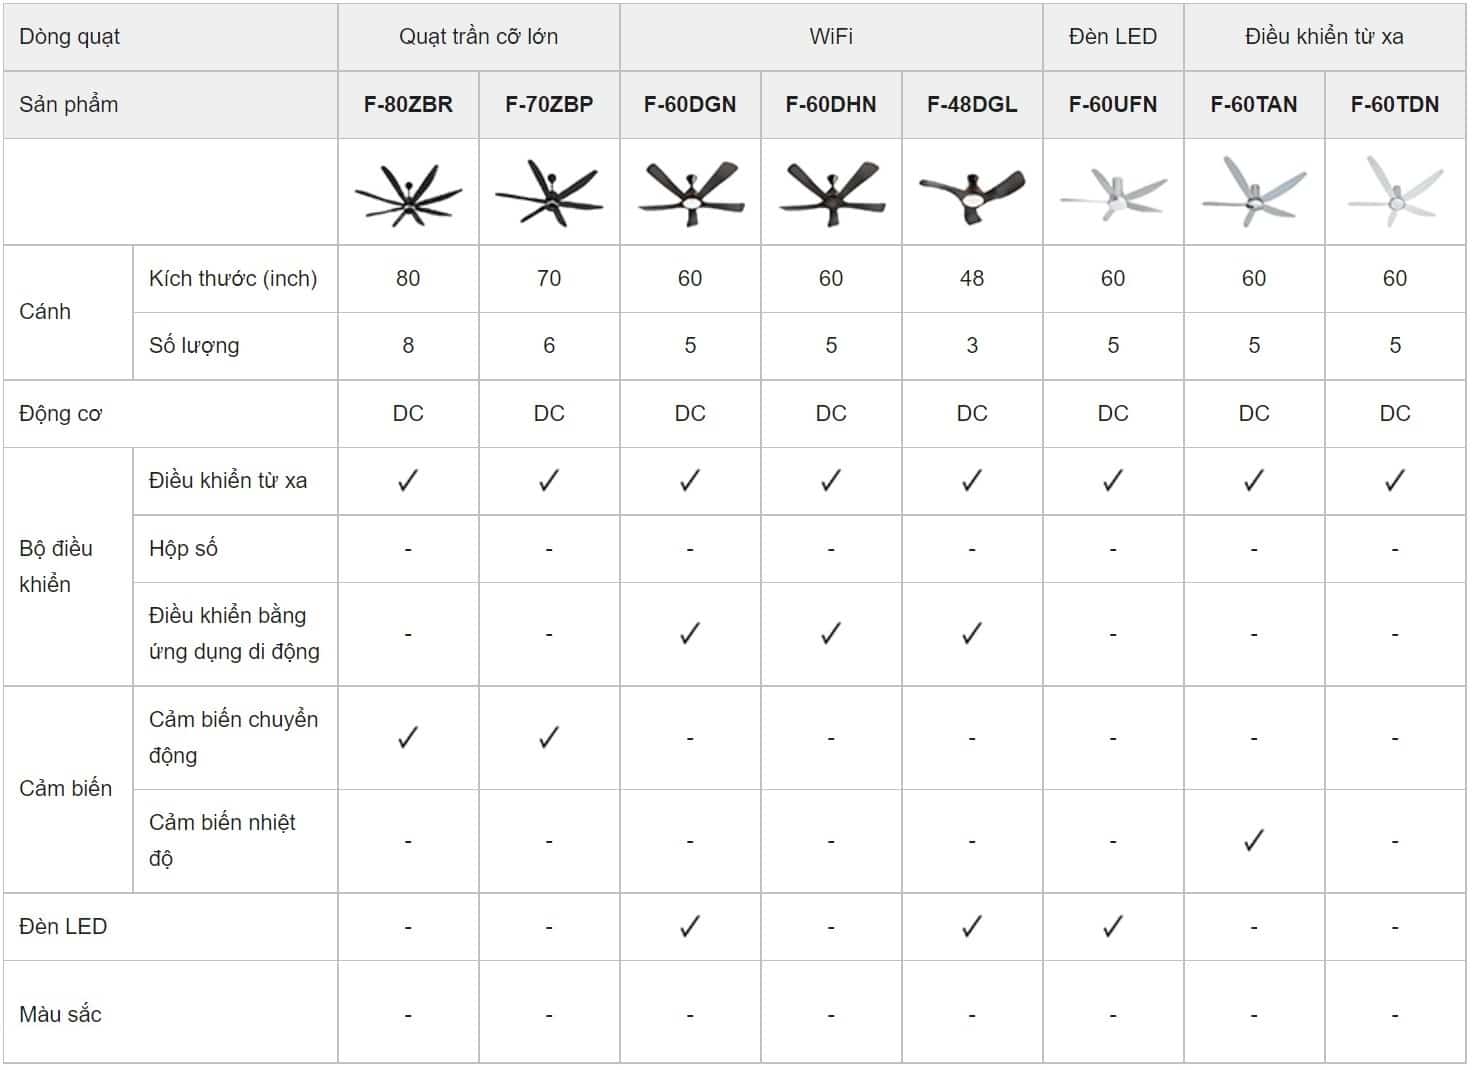This screenshot has width=1472, height=1070.
Task: Click the F-60DGN product name
Action: coord(690,105)
